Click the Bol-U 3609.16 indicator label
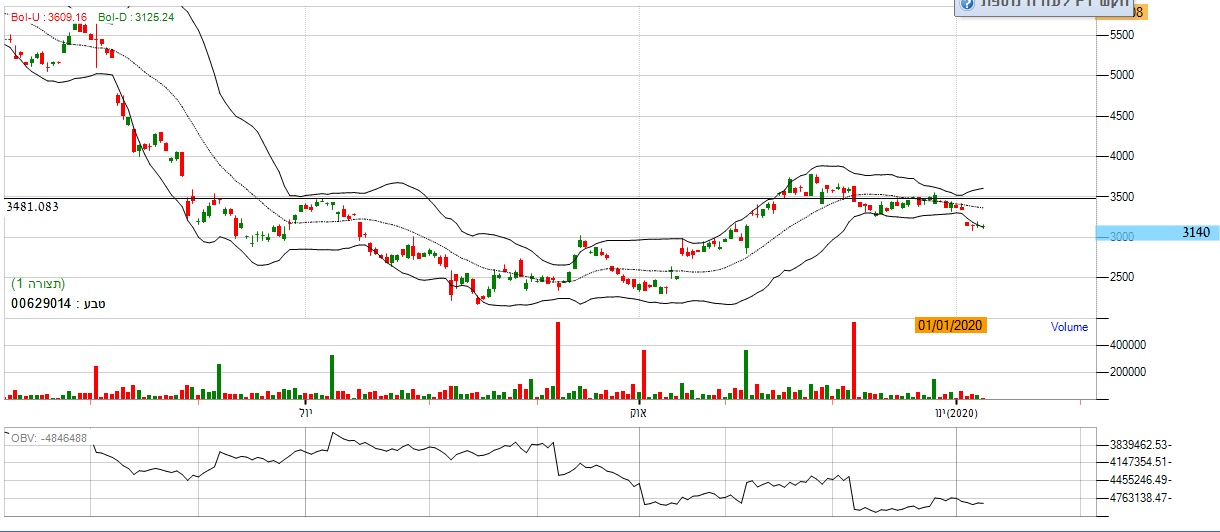The height and width of the screenshot is (532, 1220). pyautogui.click(x=49, y=18)
